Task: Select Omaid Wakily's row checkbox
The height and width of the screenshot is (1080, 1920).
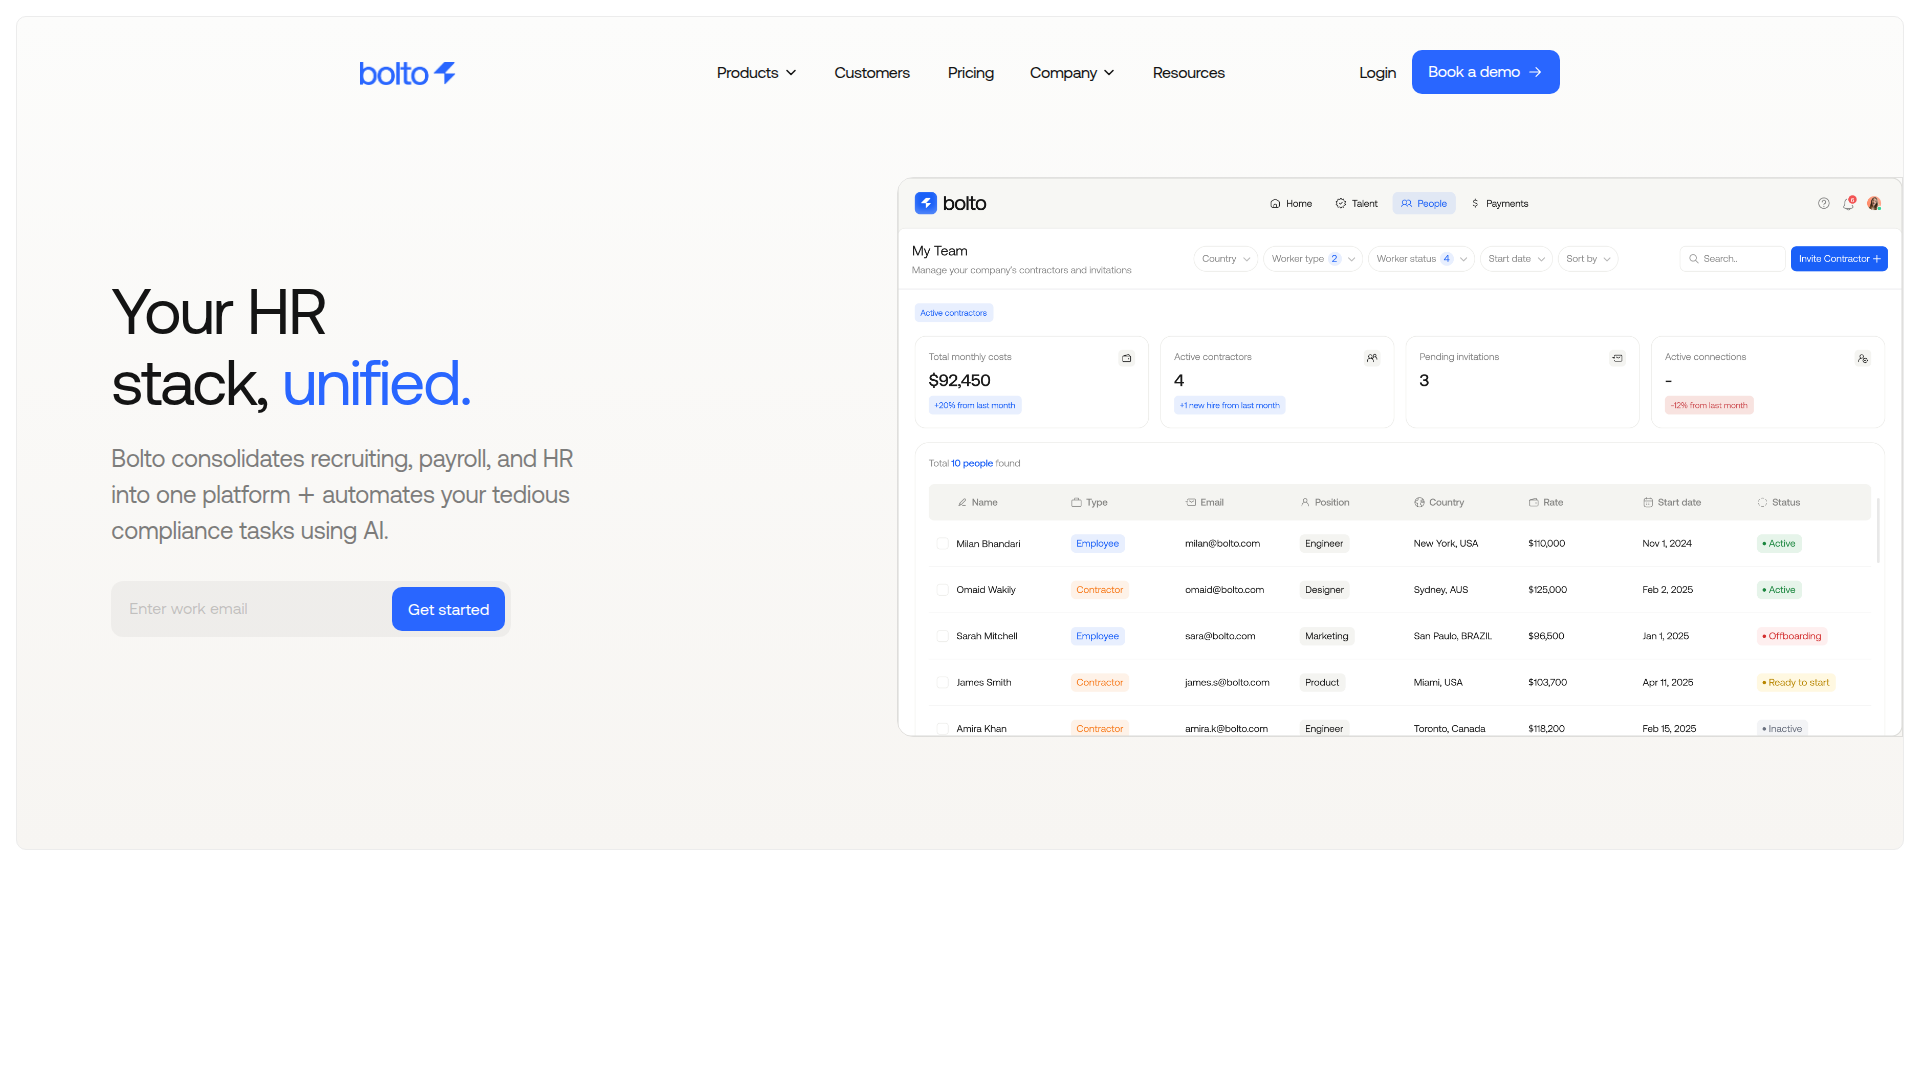Action: click(942, 590)
